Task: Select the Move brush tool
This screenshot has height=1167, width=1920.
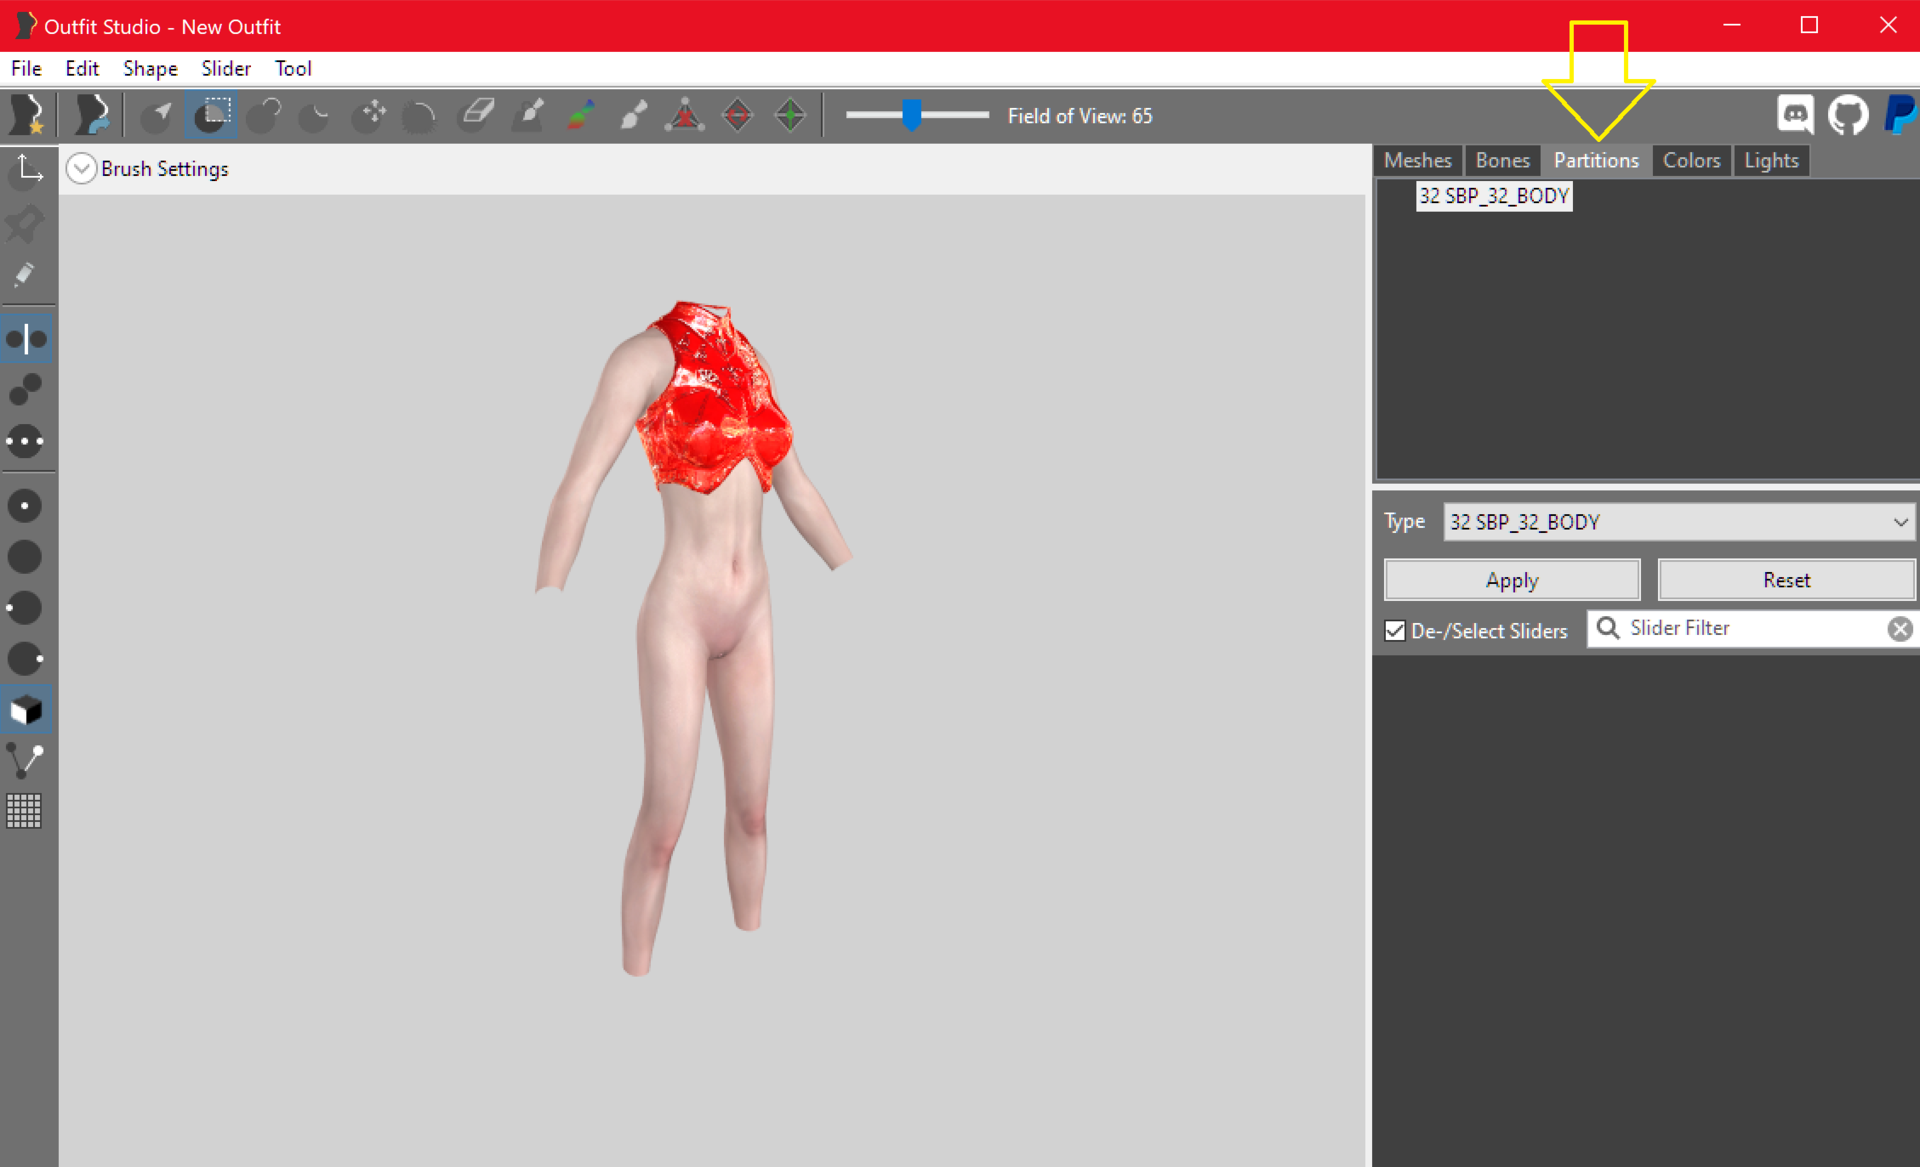Action: click(368, 115)
